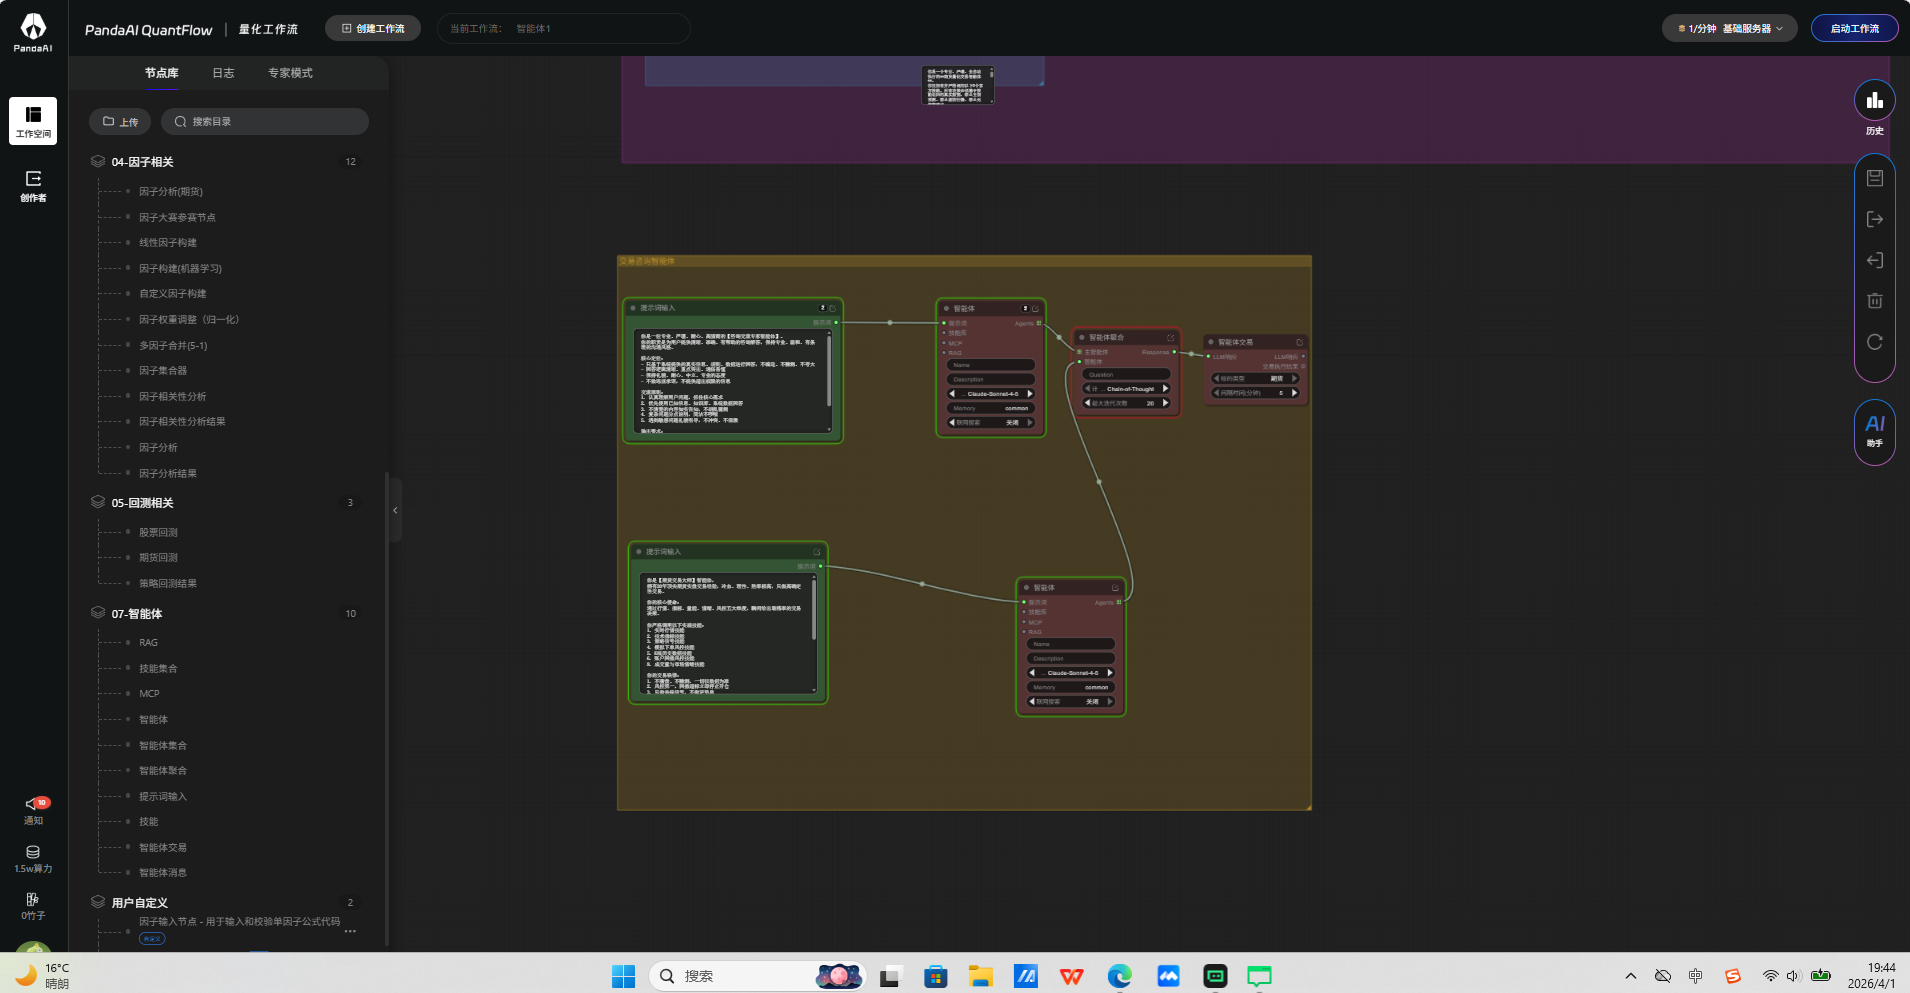Toggle collapse dot on 智能体聚合 node header
The image size is (1910, 993).
point(1082,338)
